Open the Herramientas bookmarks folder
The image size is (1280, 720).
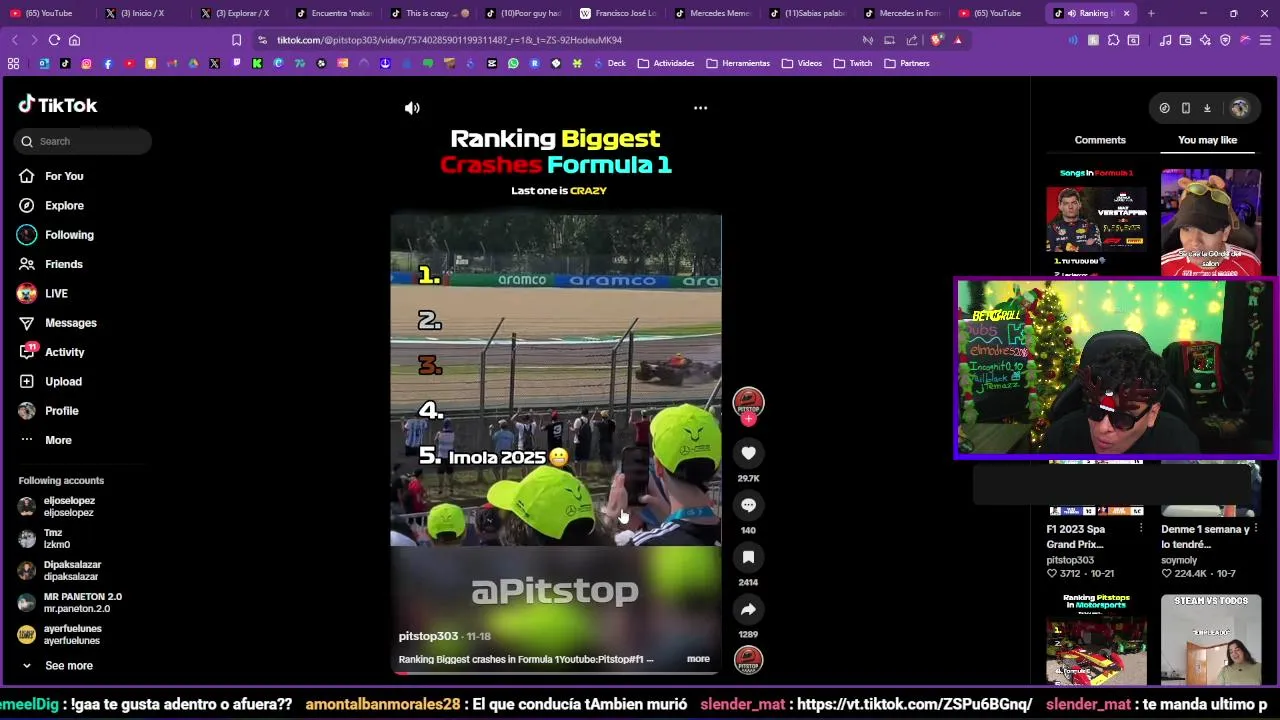738,63
